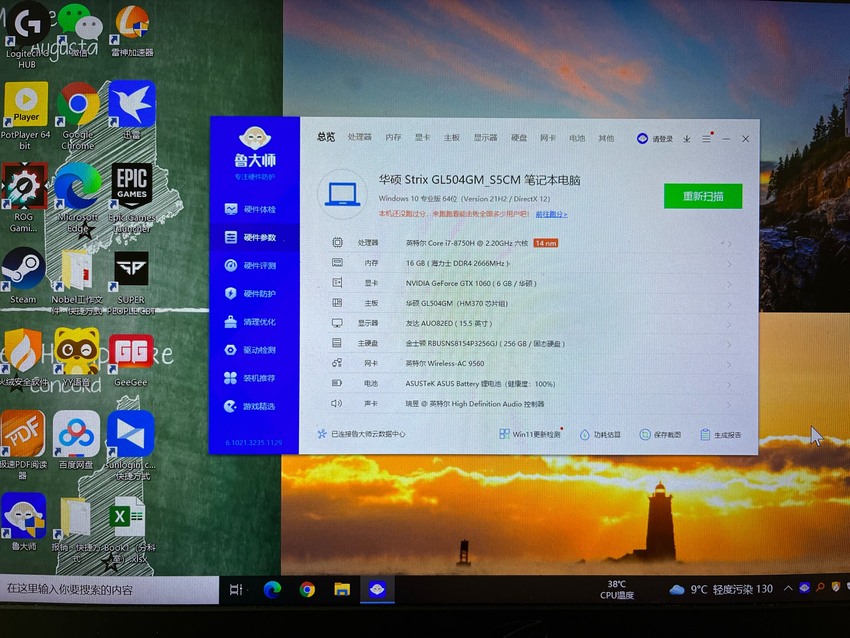Open File Explorer from the taskbar

point(342,589)
